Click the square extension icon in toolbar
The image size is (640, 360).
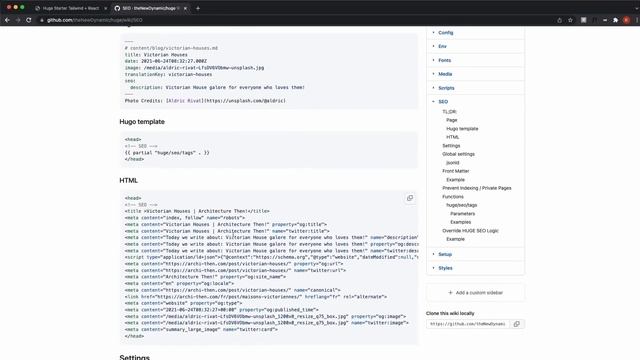point(584,20)
